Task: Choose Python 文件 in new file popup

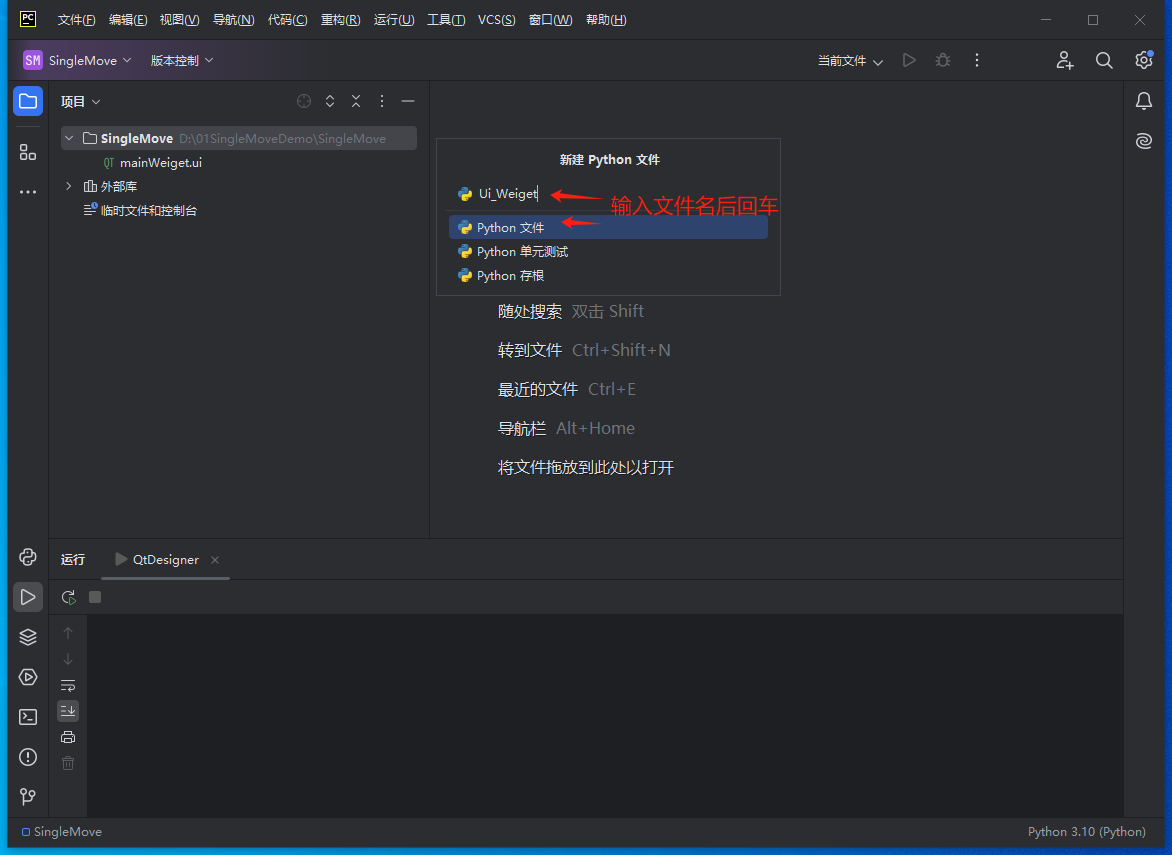Action: pyautogui.click(x=608, y=227)
